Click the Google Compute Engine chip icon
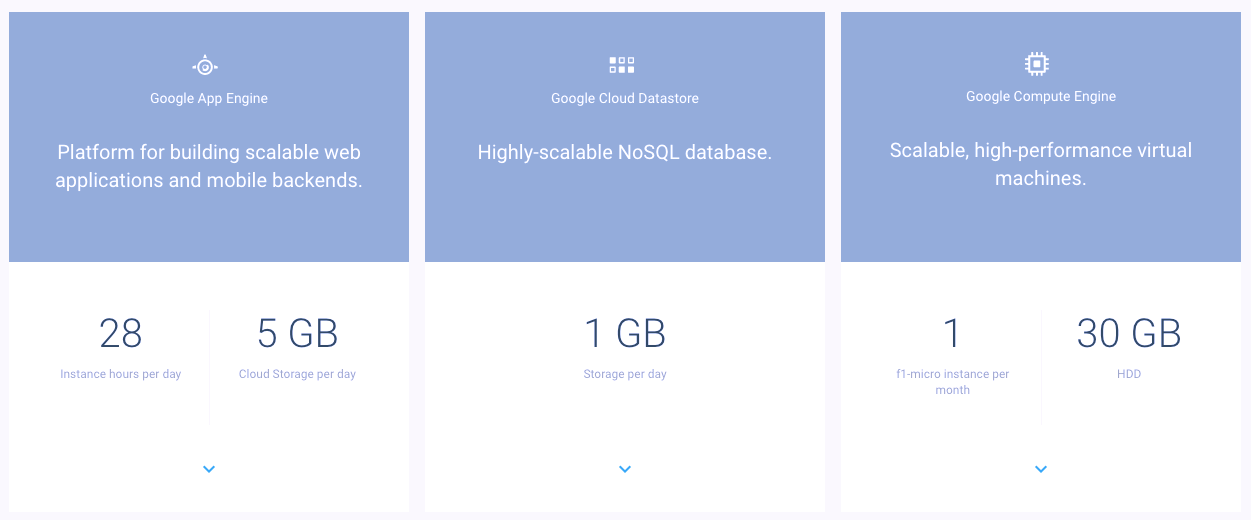This screenshot has height=520, width=1251. click(x=1038, y=65)
